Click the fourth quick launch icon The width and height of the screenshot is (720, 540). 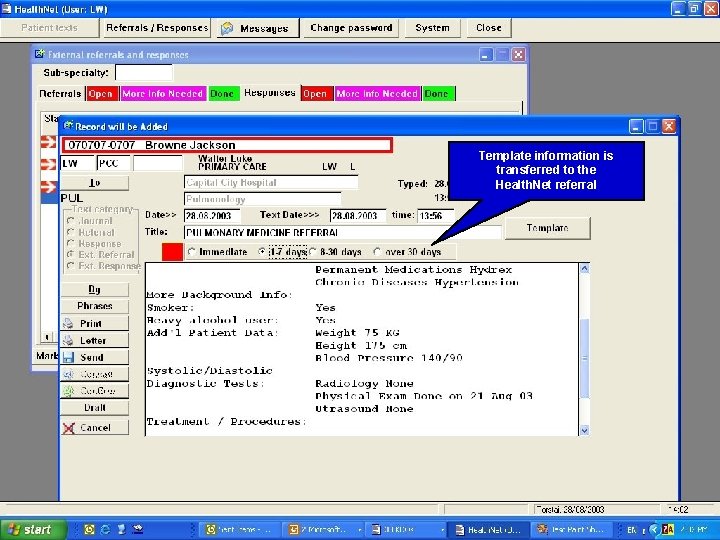138,529
